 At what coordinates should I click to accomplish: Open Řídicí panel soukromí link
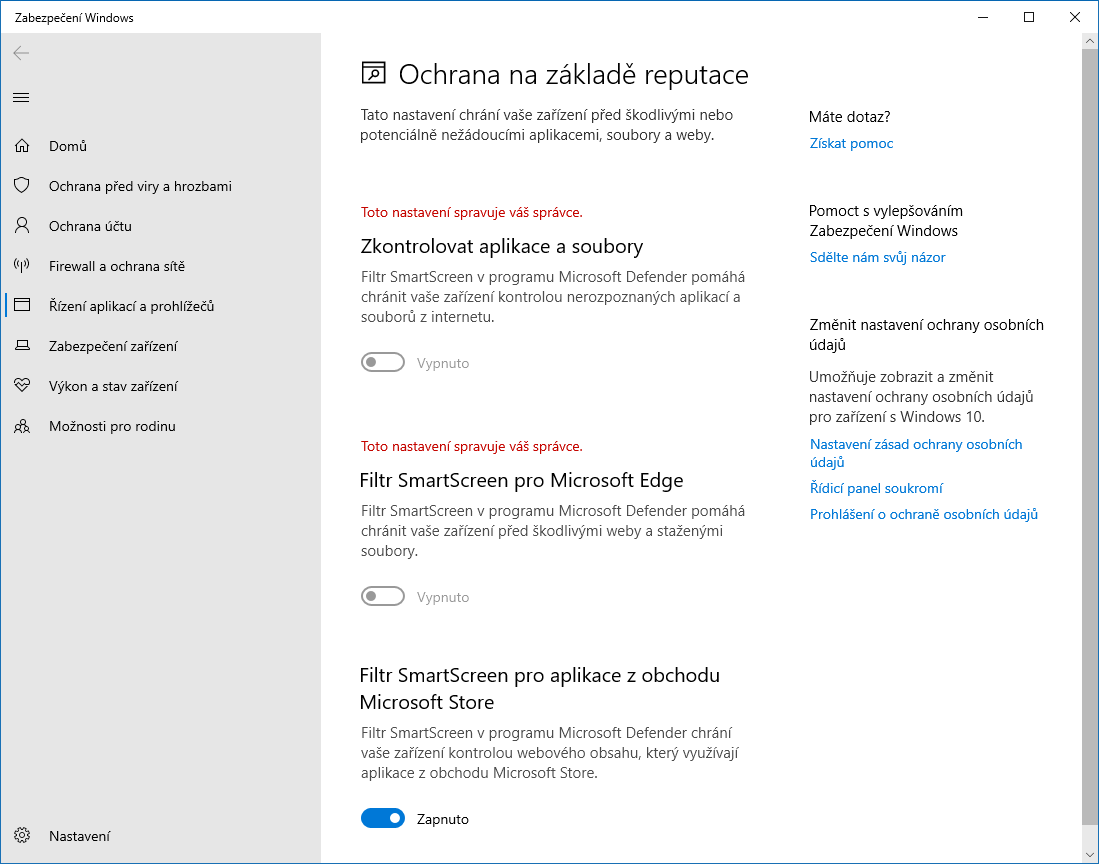click(876, 488)
